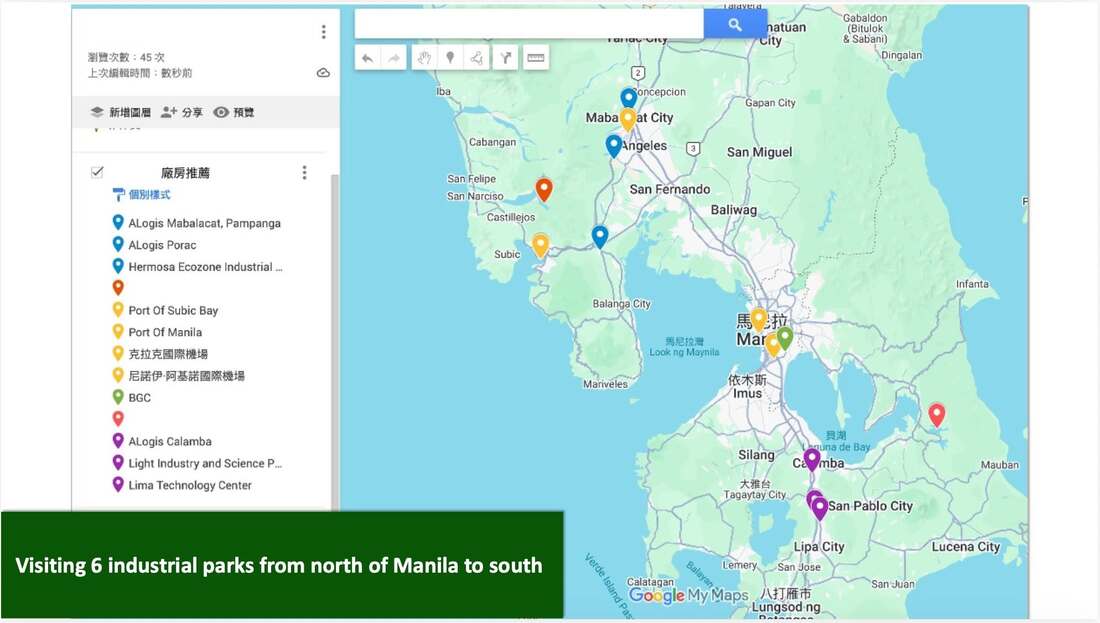Click the undo arrow tool

[368, 58]
